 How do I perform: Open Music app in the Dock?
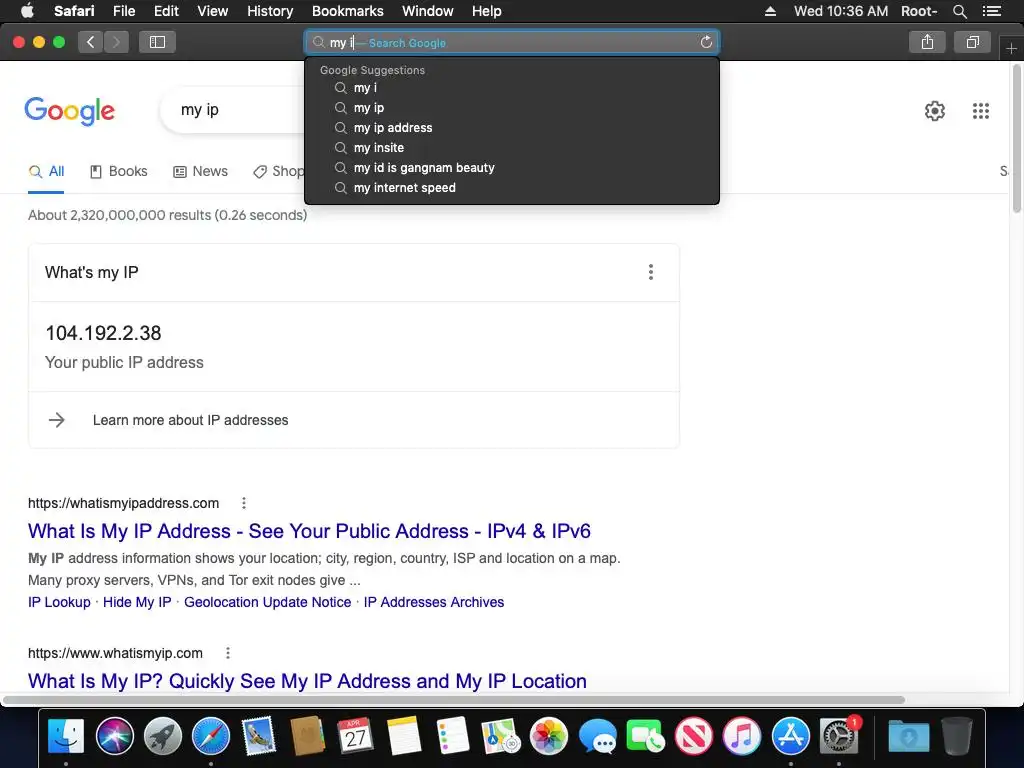click(x=742, y=736)
